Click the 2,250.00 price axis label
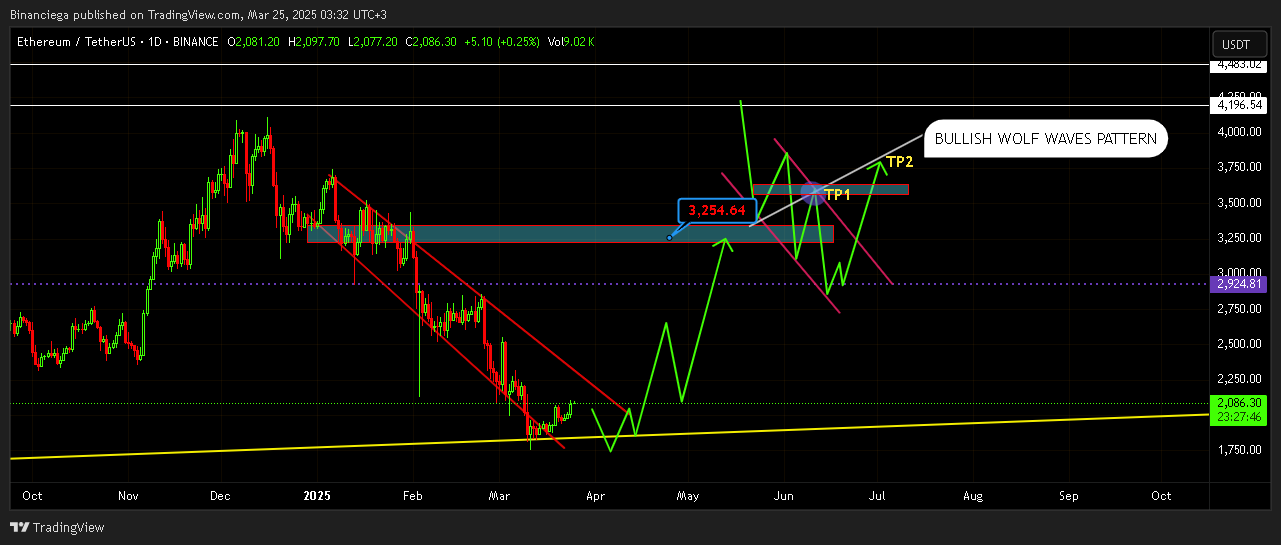Image resolution: width=1281 pixels, height=545 pixels. coord(1238,379)
